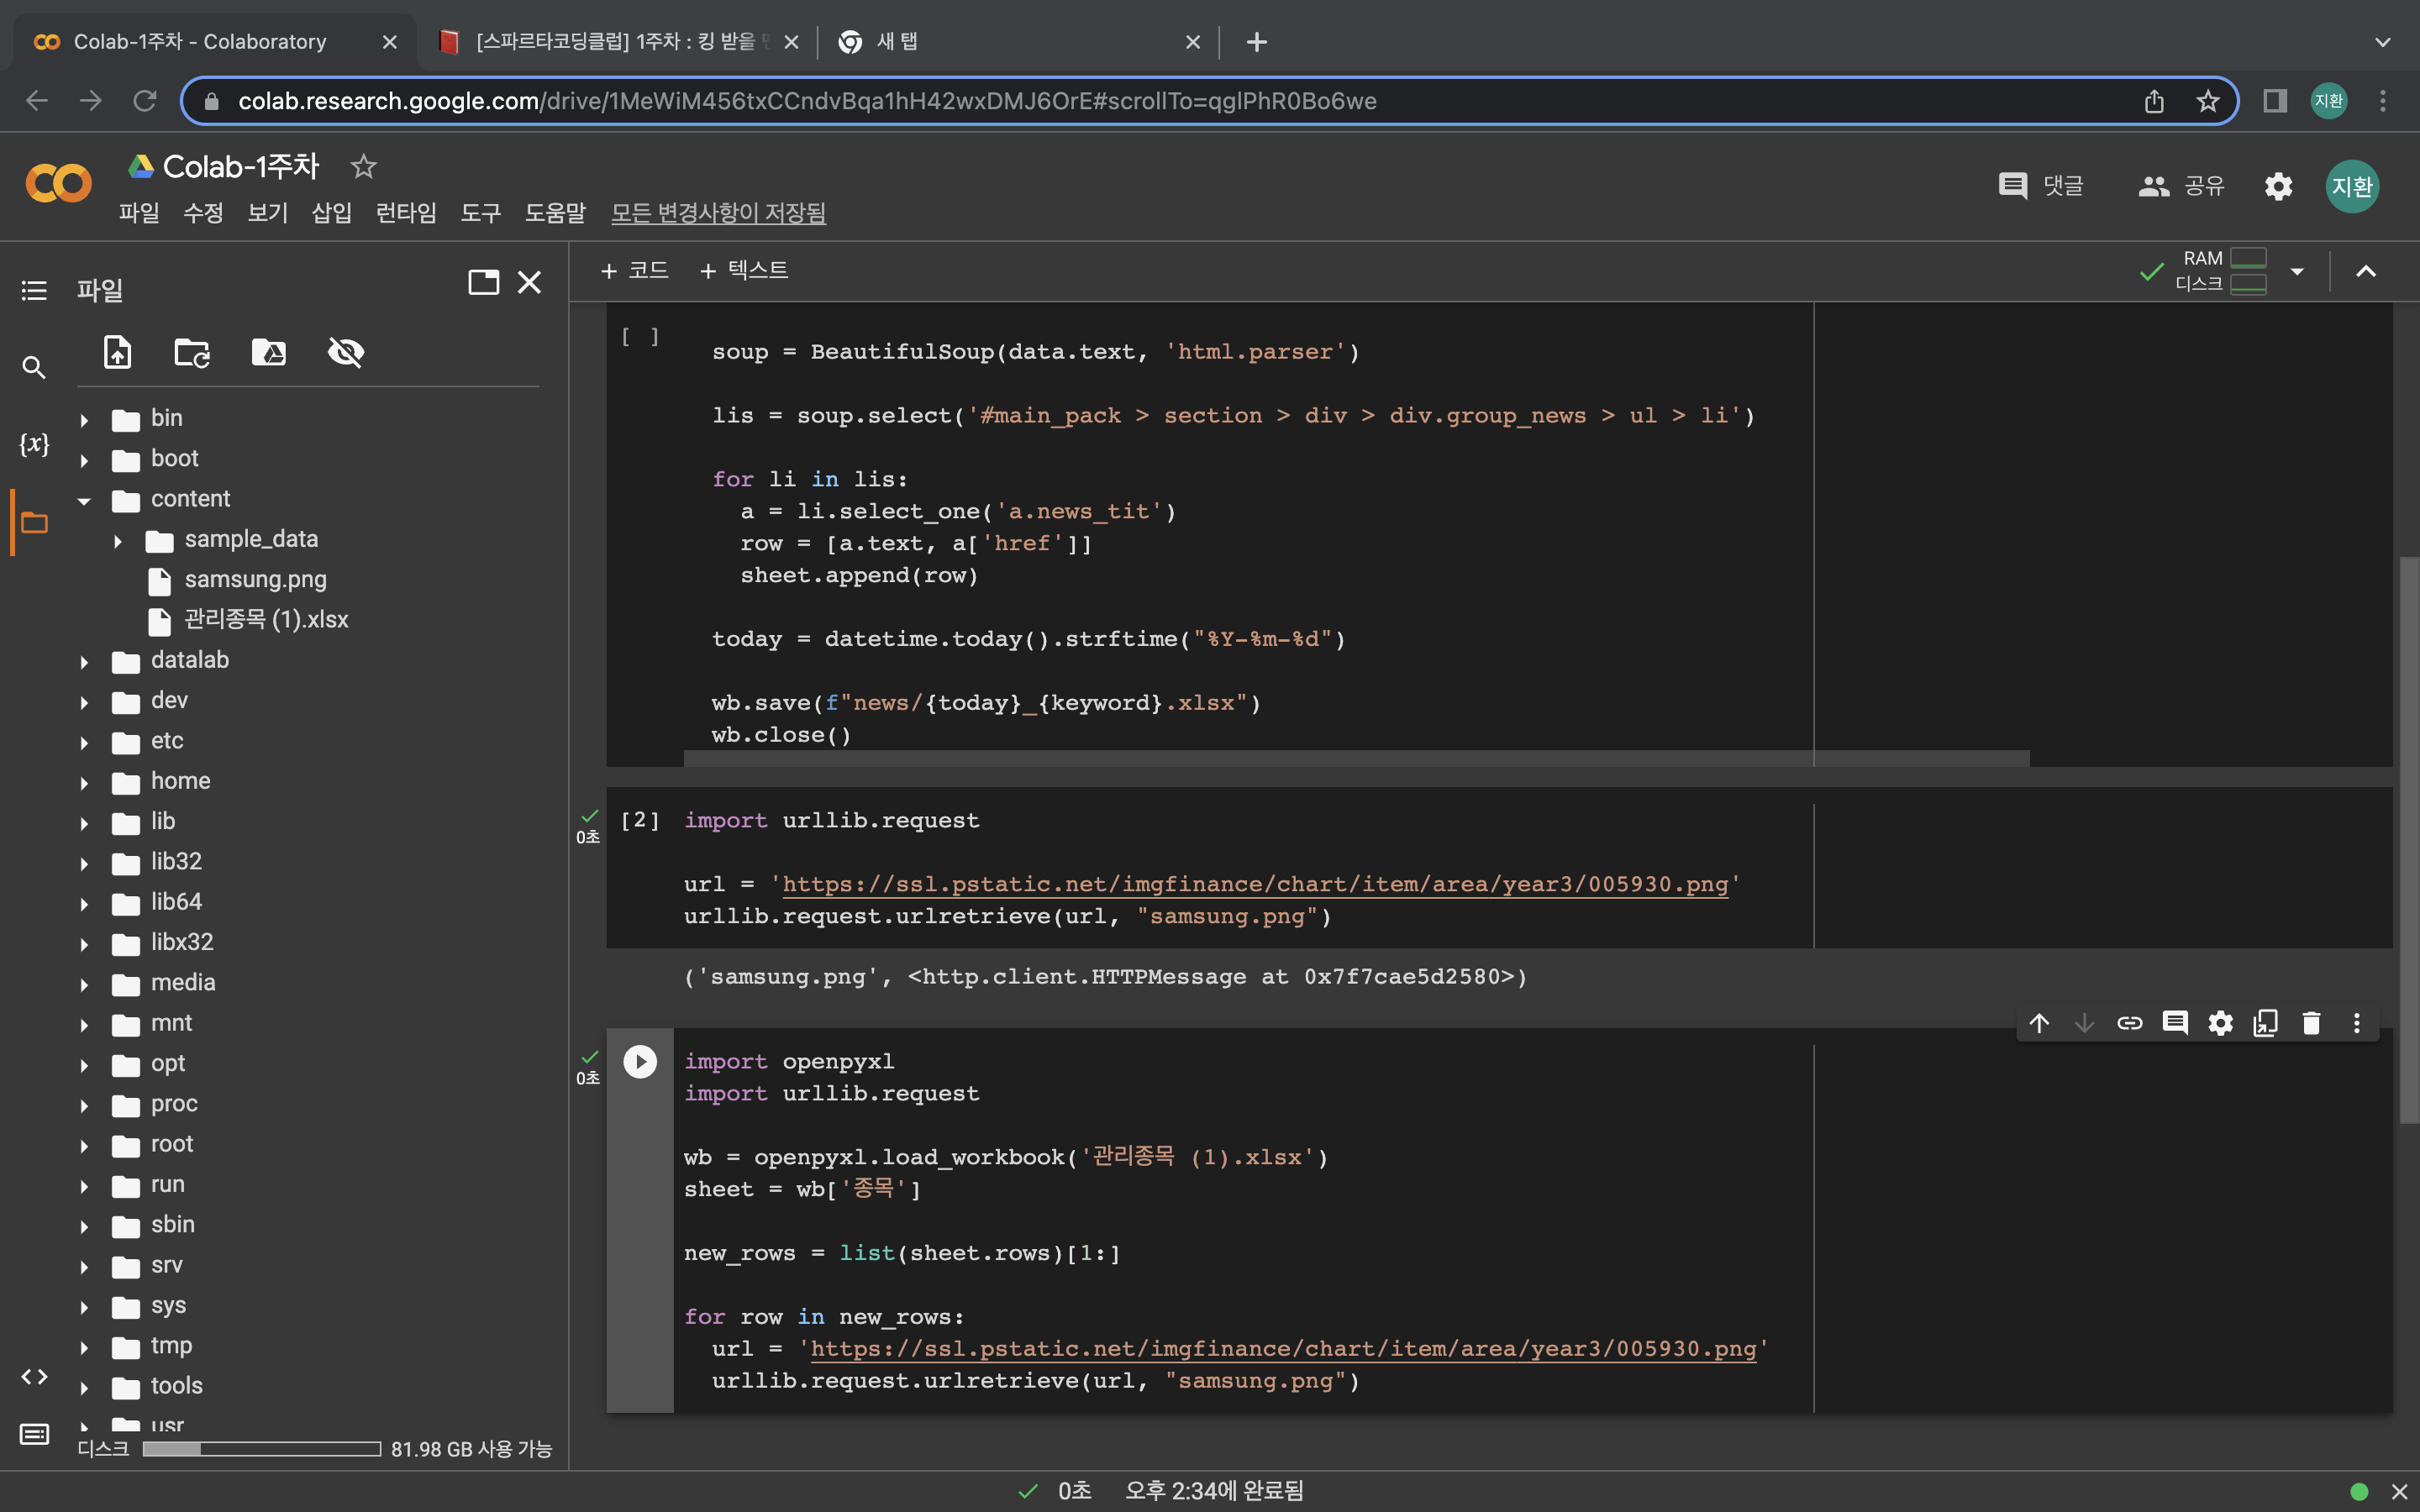Expand the sample_data folder

118,541
